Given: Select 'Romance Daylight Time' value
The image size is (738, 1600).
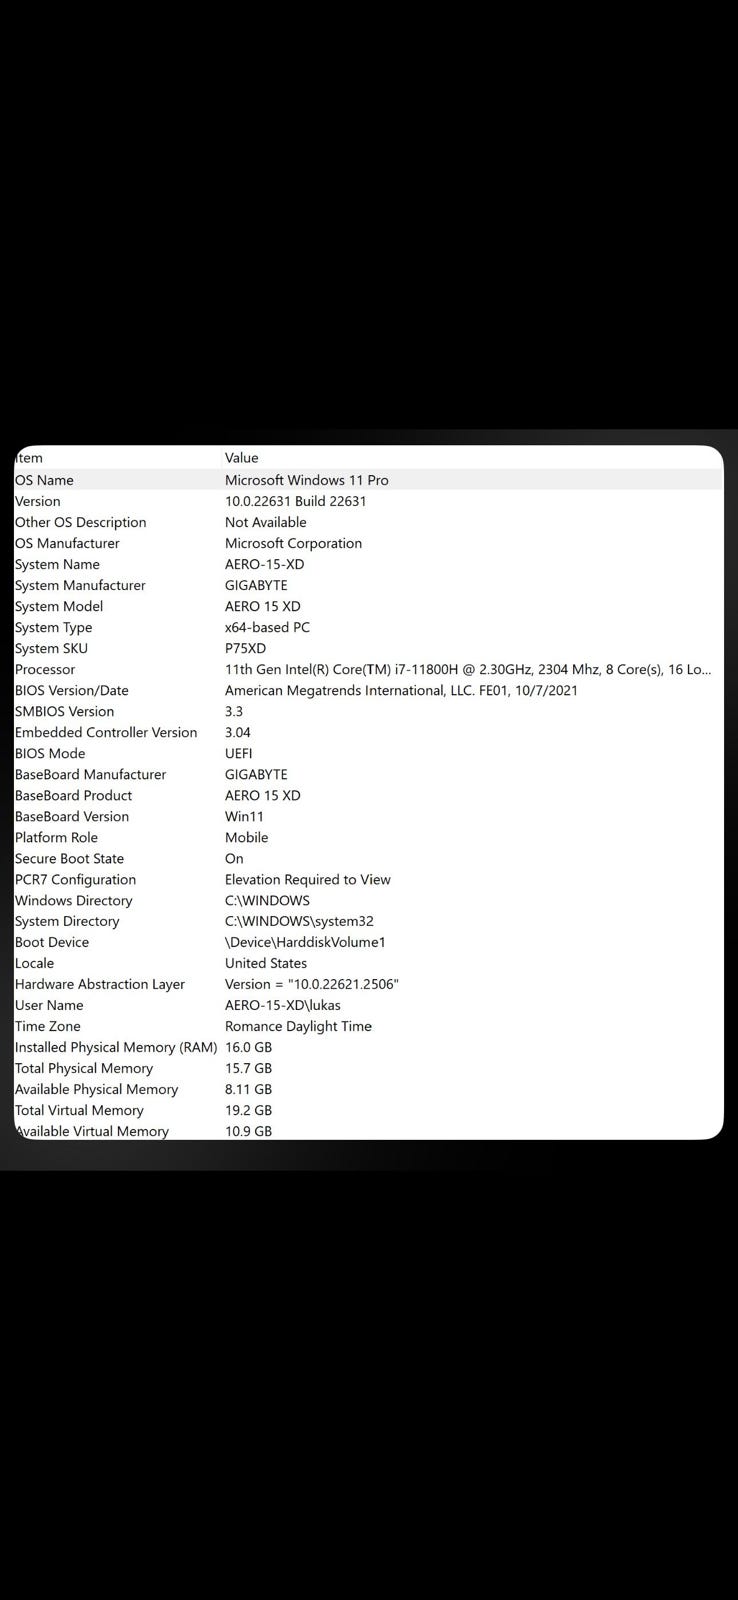Looking at the screenshot, I should coord(298,1026).
